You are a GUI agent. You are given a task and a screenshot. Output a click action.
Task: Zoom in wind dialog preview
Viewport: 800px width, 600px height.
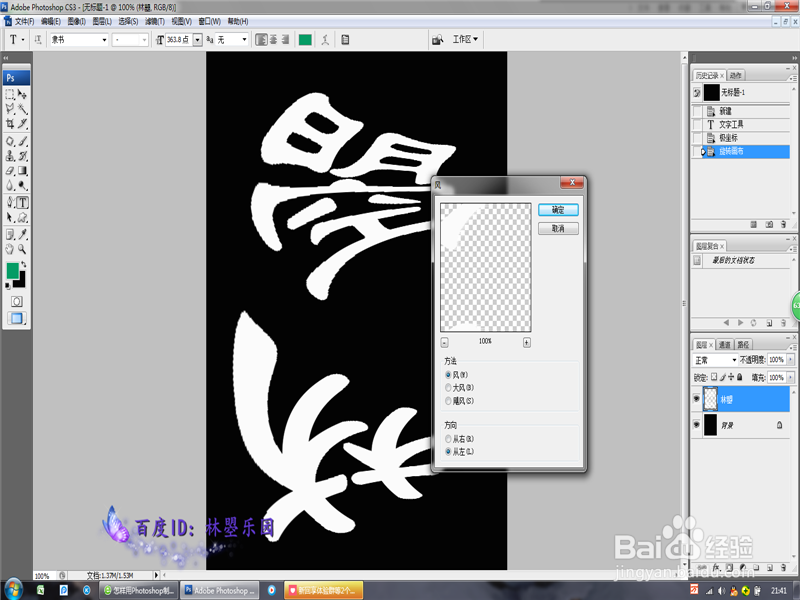(x=527, y=342)
